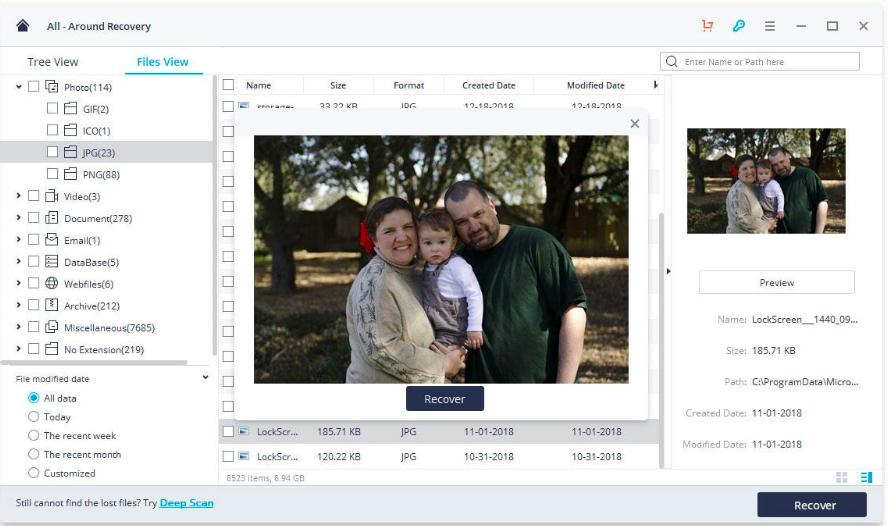Switch to thumbnail grid view icon
Viewport: 888px width, 526px height.
tap(841, 478)
